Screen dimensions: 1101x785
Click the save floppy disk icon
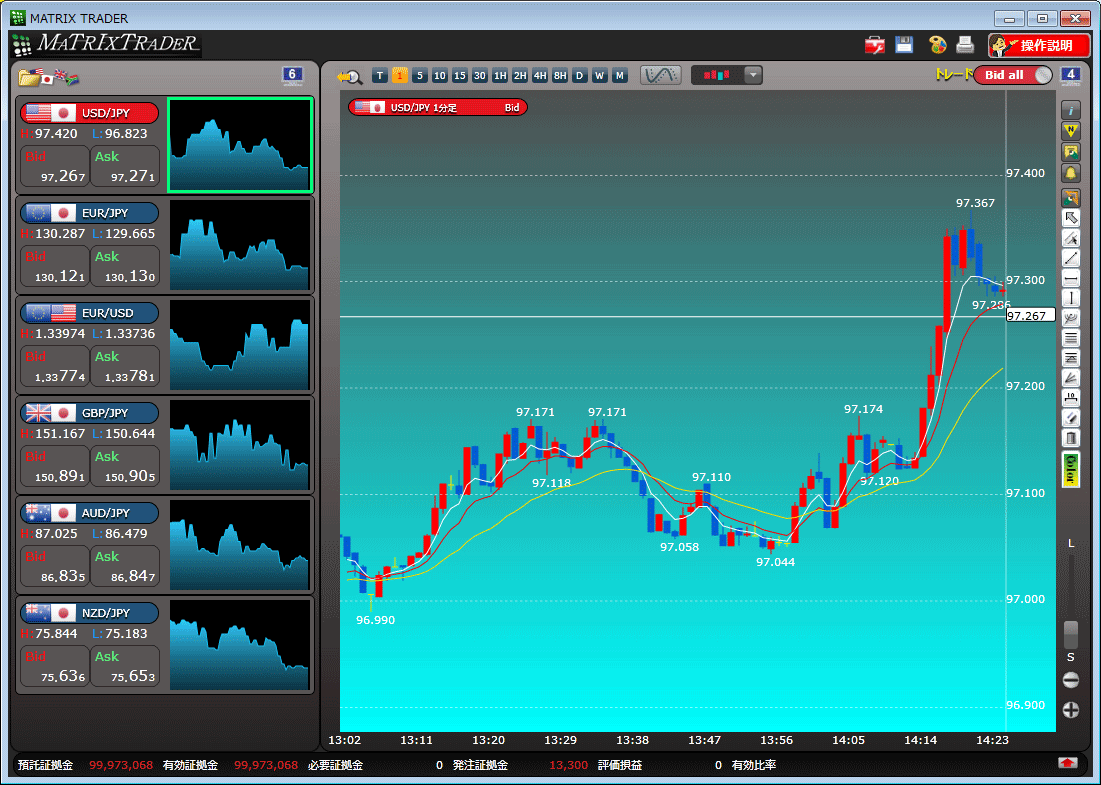(x=904, y=45)
